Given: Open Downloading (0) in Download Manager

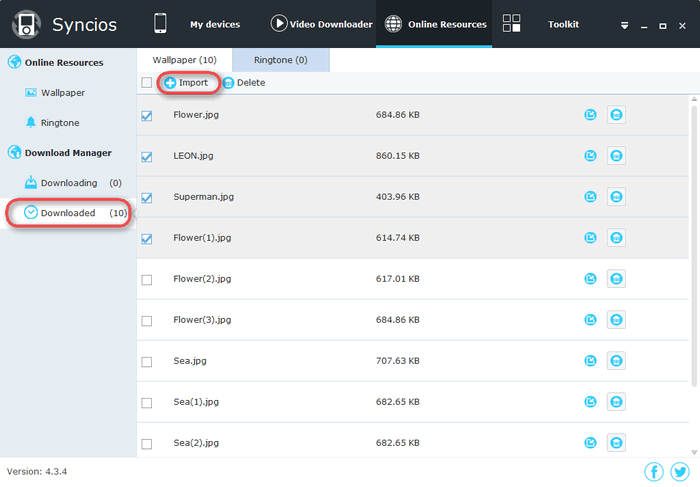Looking at the screenshot, I should [73, 183].
